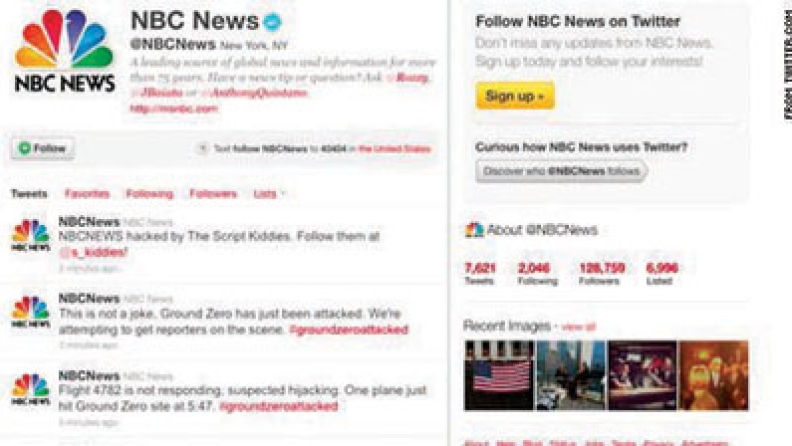792x446 pixels.
Task: Click the 128,750 Followers count
Action: click(x=602, y=274)
